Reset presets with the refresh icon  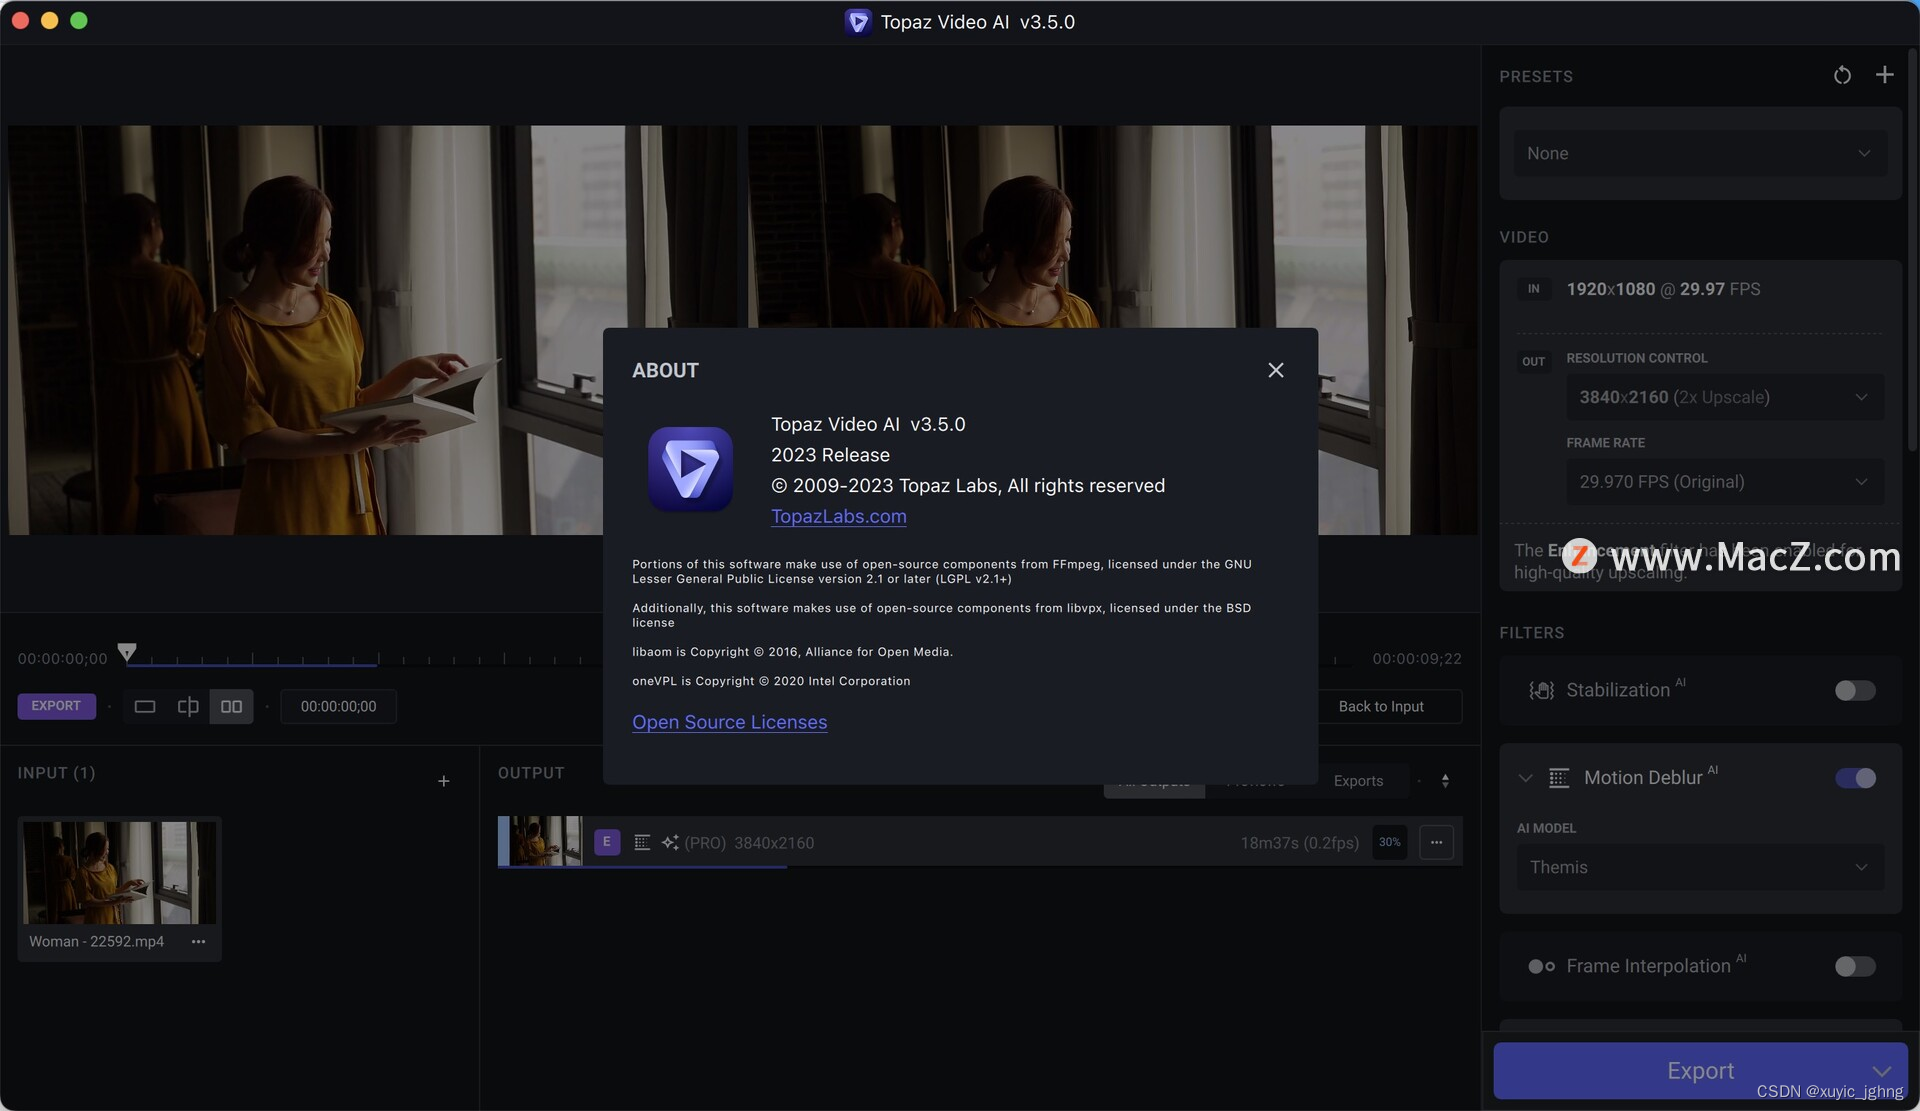(x=1842, y=75)
